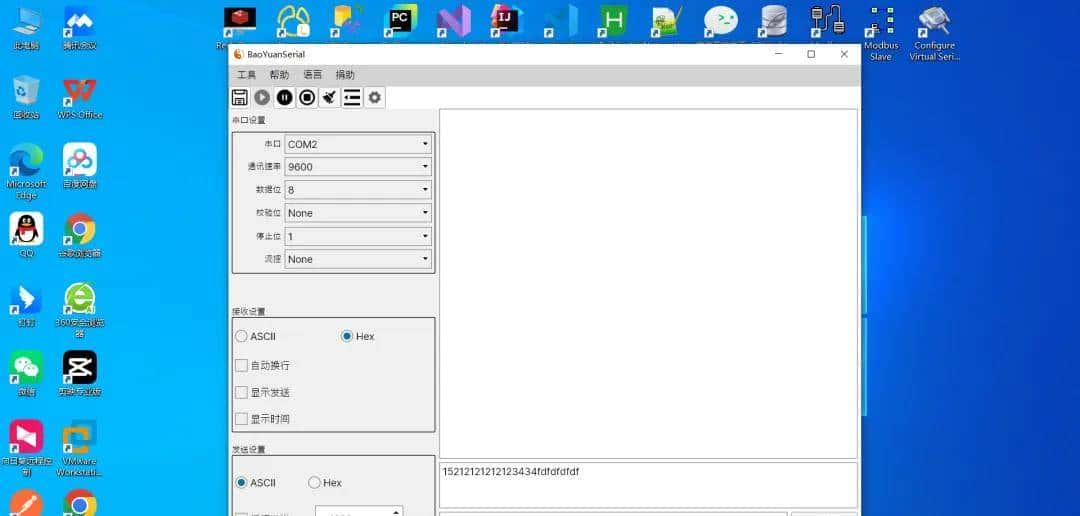Open the 捐助 menu

[x=345, y=75]
